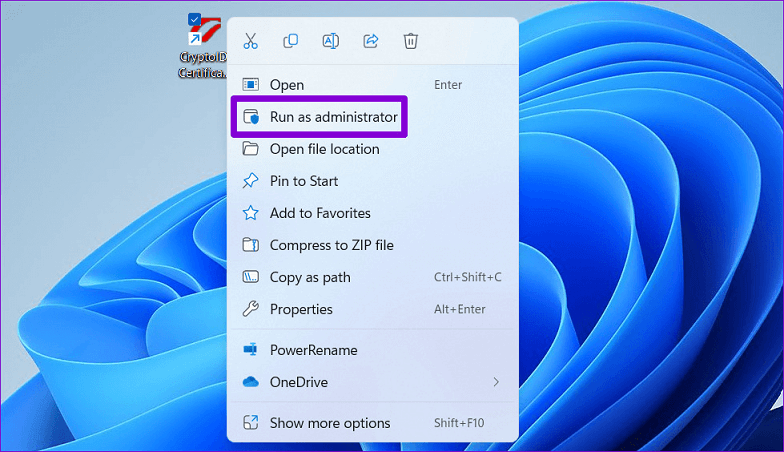Image resolution: width=784 pixels, height=452 pixels.
Task: Toggle the checkbox on the desktop shortcut
Action: (x=194, y=19)
